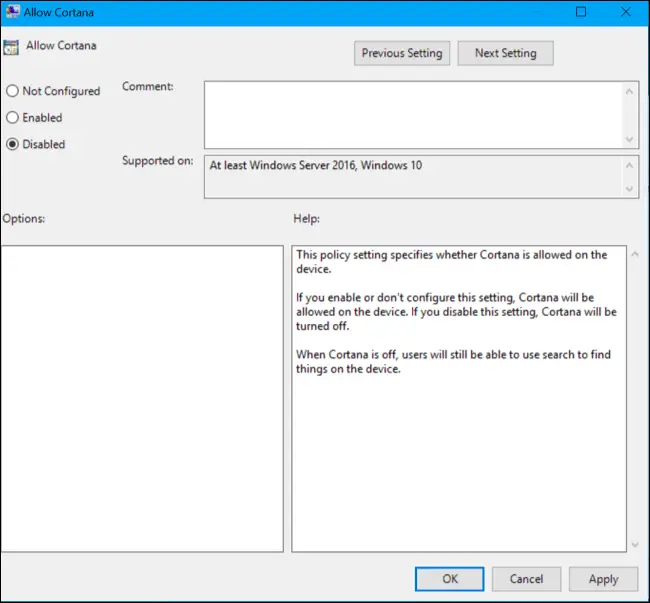The image size is (650, 603).
Task: Click the Apply button
Action: (x=603, y=579)
